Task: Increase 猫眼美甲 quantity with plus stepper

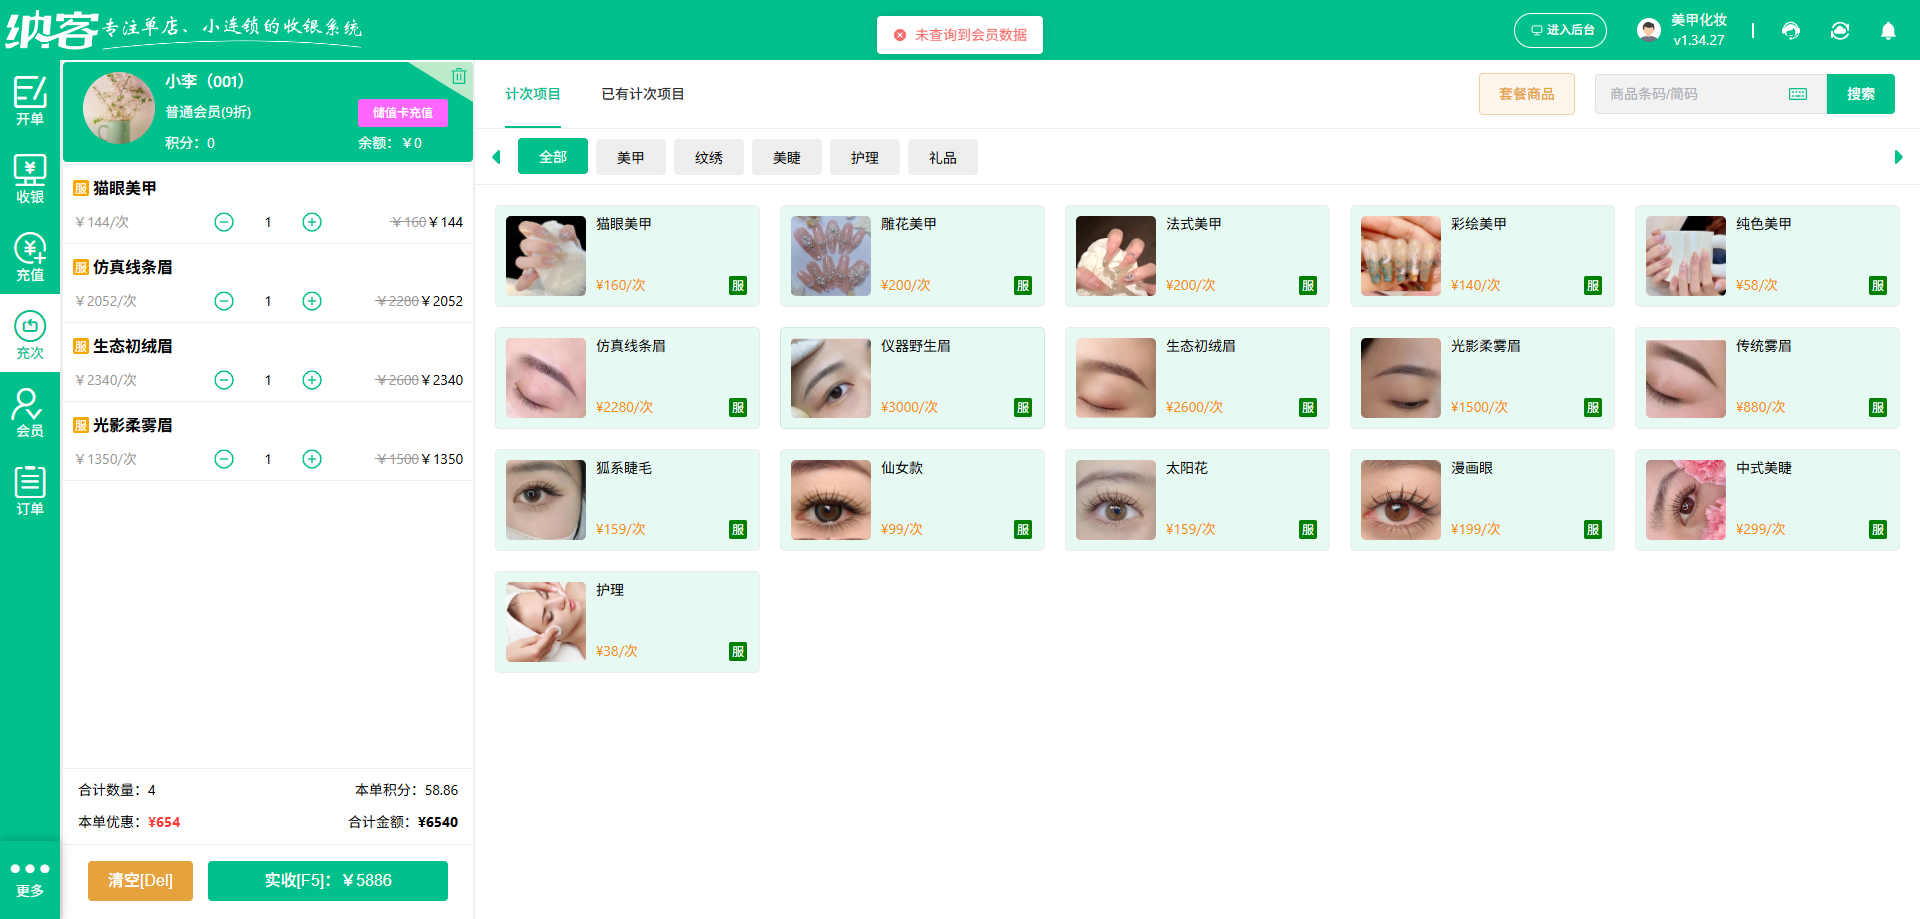Action: pos(311,222)
